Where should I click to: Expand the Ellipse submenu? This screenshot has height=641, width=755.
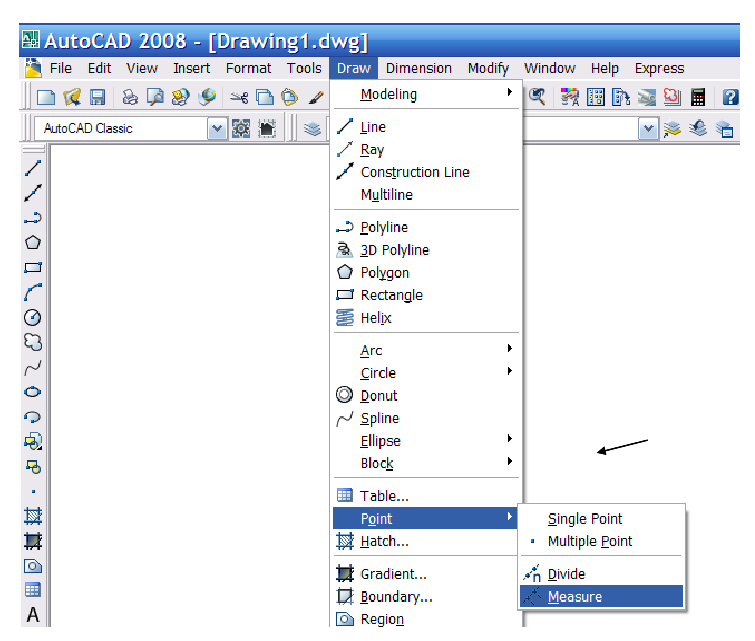click(x=426, y=441)
